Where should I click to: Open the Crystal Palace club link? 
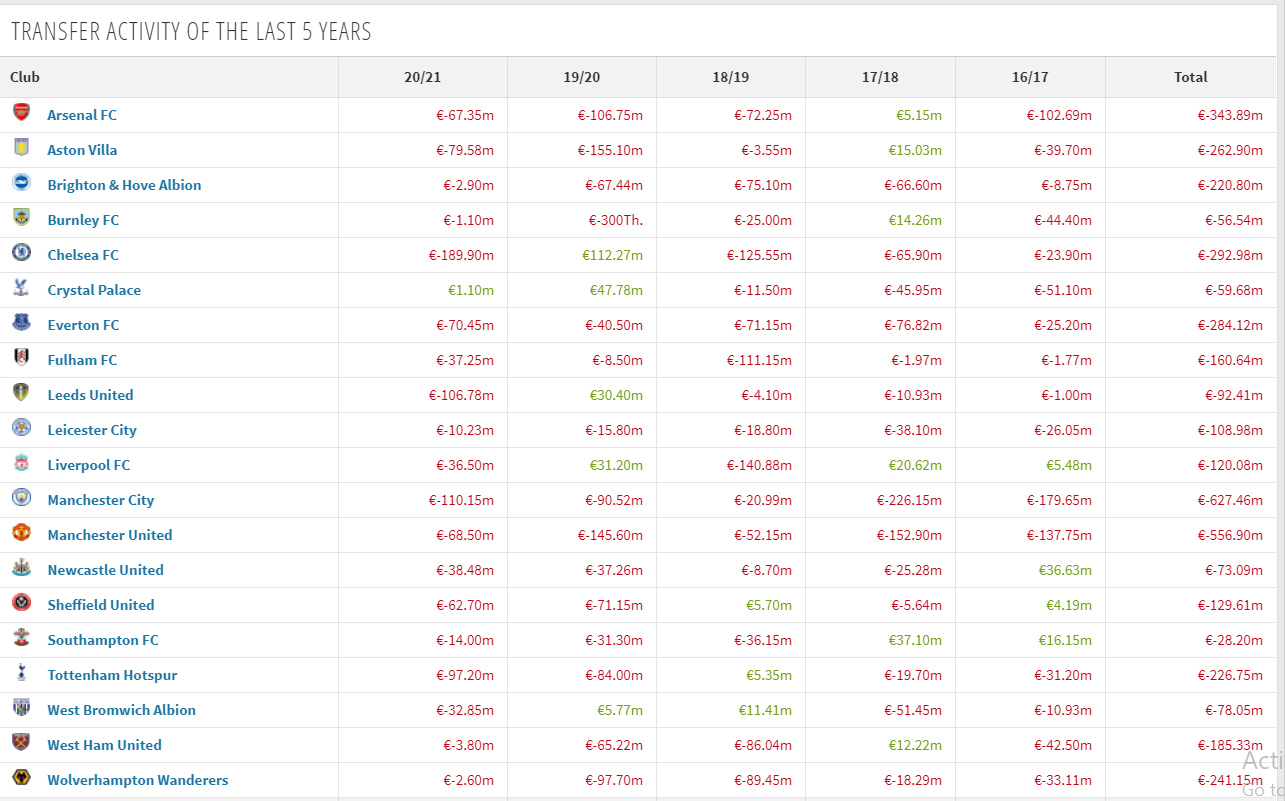(94, 290)
